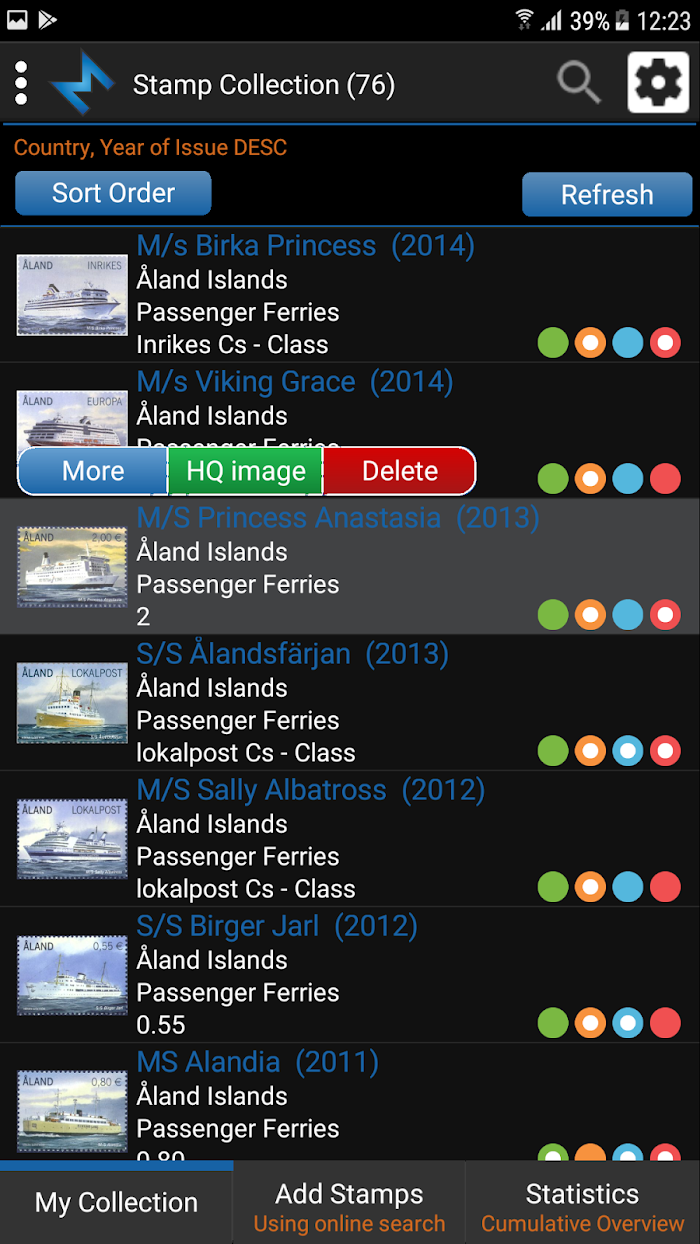The image size is (700, 1244).
Task: Open the Sort Order selector
Action: (x=113, y=193)
